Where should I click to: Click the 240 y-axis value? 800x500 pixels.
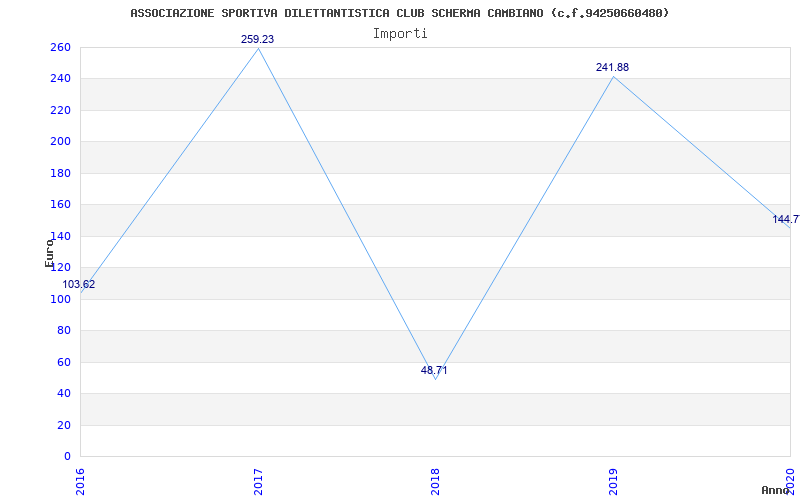[x=60, y=79]
